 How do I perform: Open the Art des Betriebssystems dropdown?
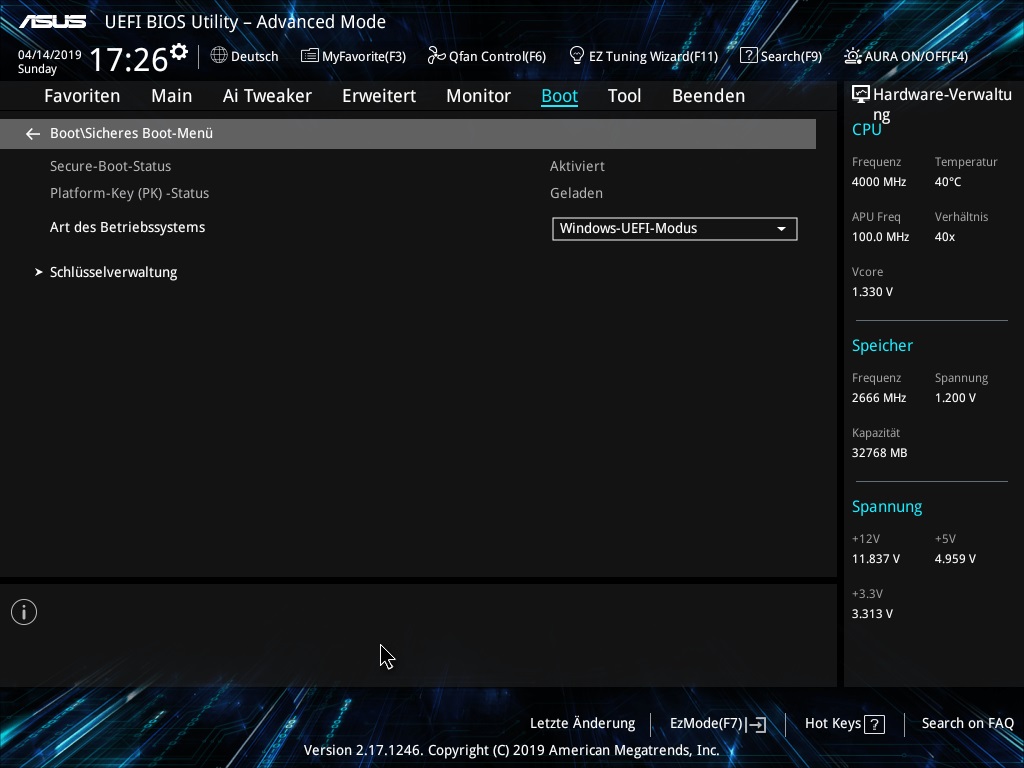pos(675,229)
